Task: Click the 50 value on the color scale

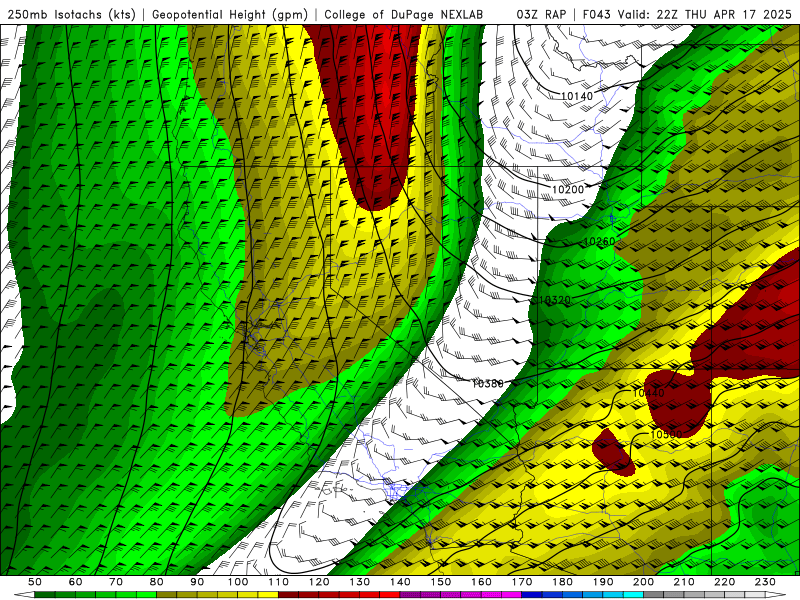Action: coord(34,582)
